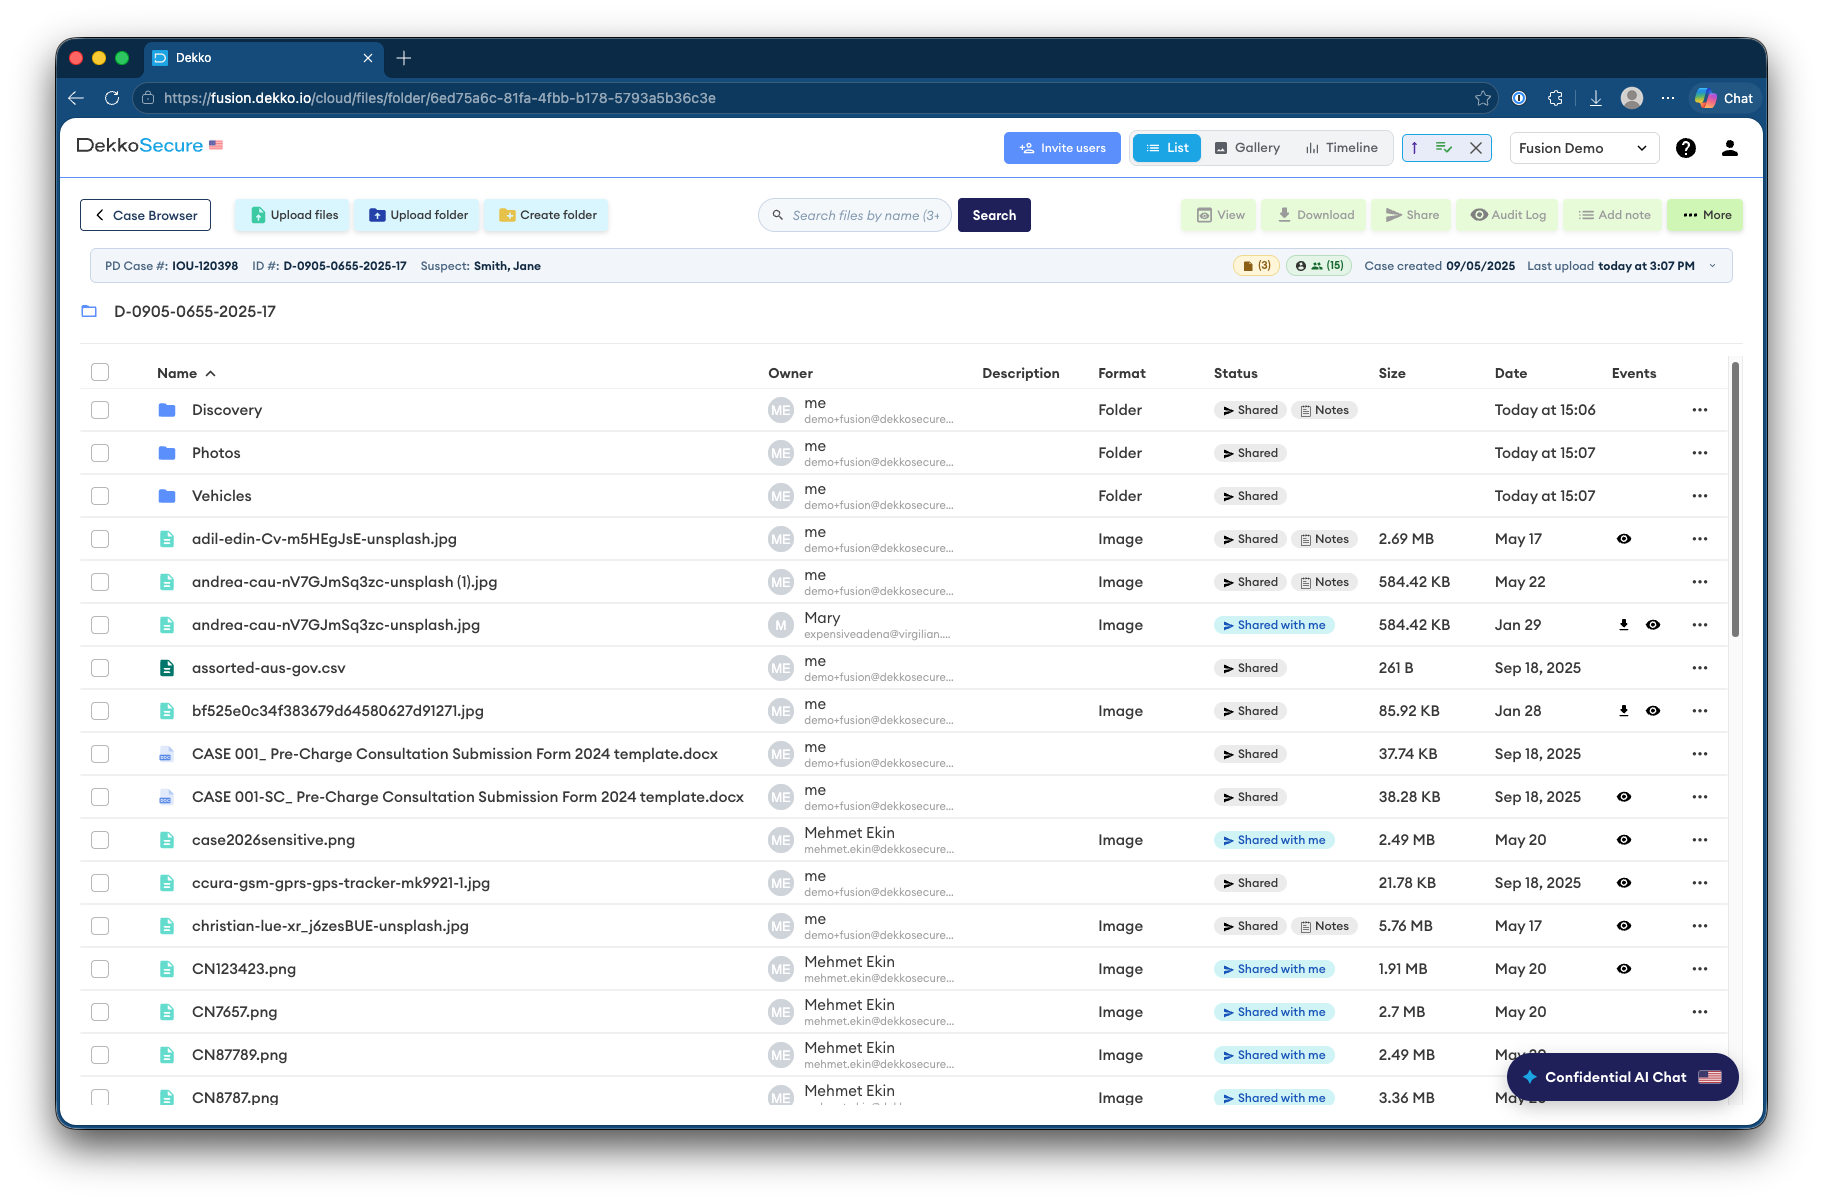
Task: Click the search files by name field
Action: click(855, 215)
